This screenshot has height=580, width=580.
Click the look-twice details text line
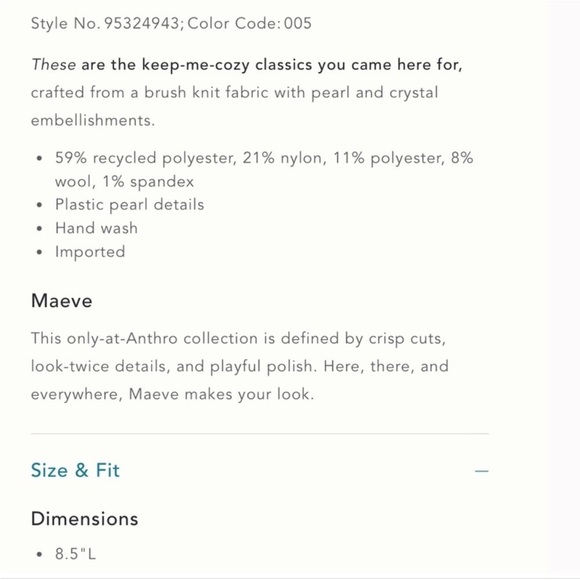pos(240,366)
